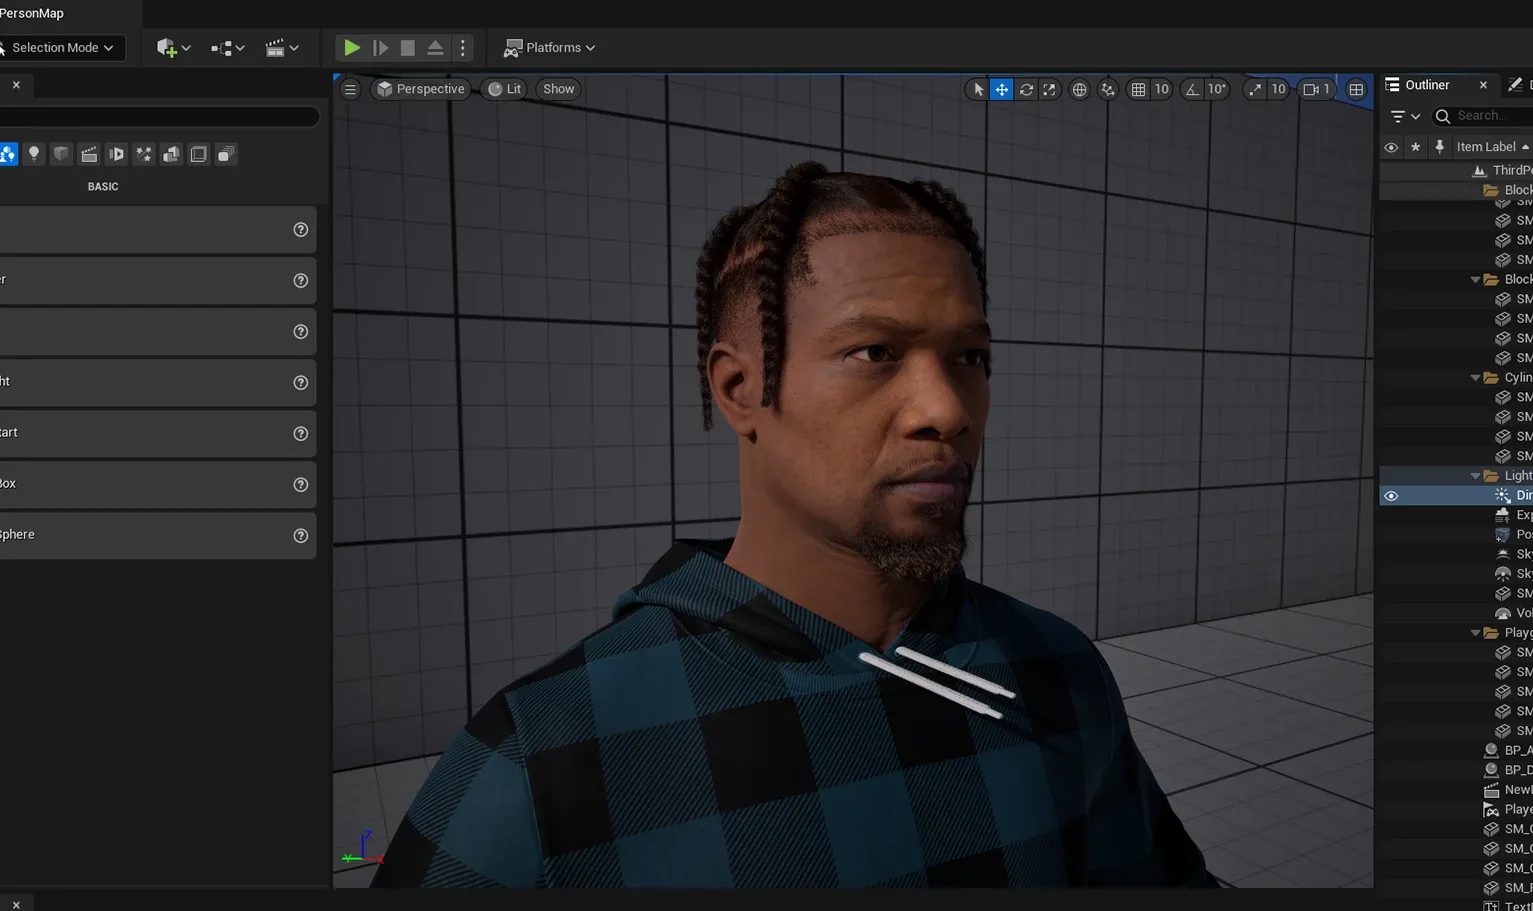Select the Cinematics clapperboard icon in Place Actors
1533x911 pixels.
click(x=89, y=153)
